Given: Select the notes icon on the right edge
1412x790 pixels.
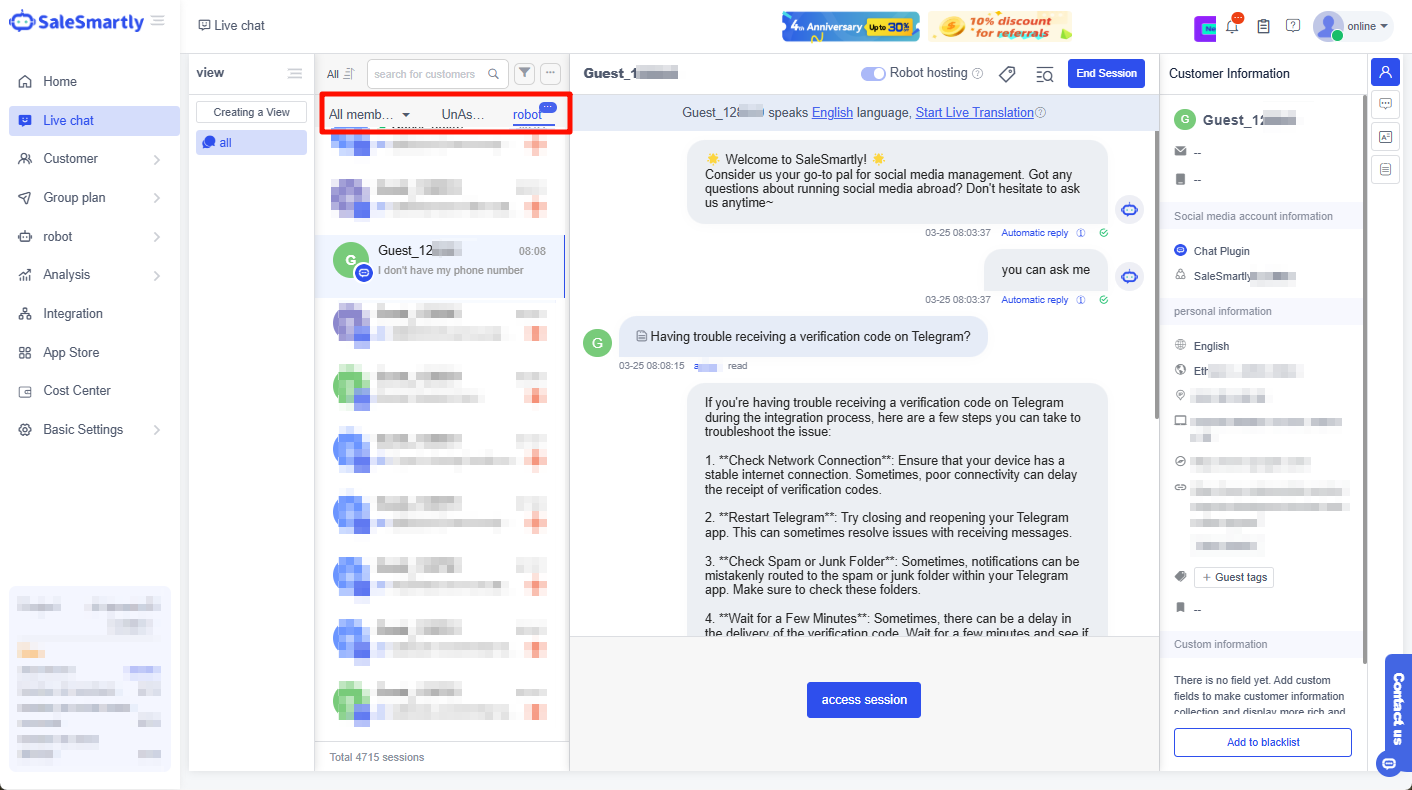Looking at the screenshot, I should (x=1385, y=169).
